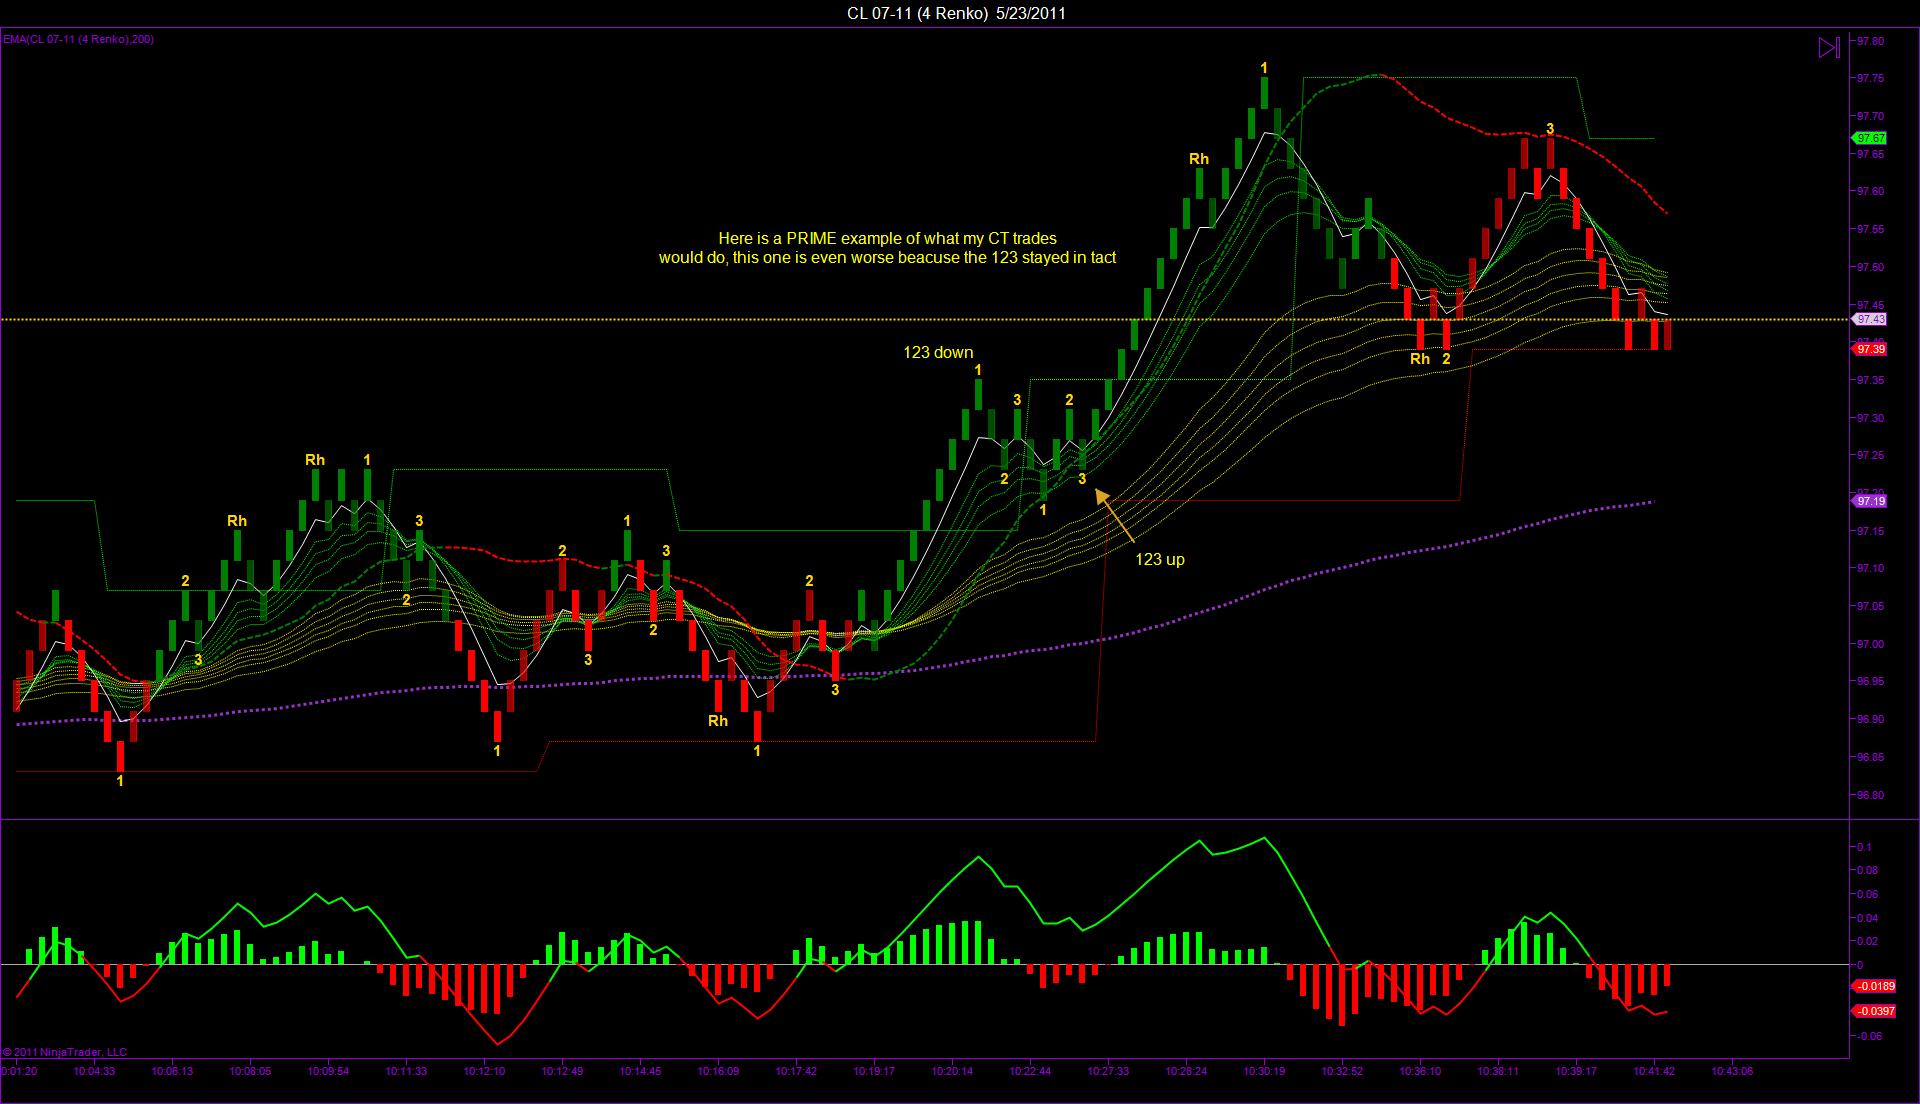Click the 'EMA(CL 07-11 (4 Renko),200)' indicator label
Viewport: 1920px width, 1104px height.
click(x=78, y=39)
